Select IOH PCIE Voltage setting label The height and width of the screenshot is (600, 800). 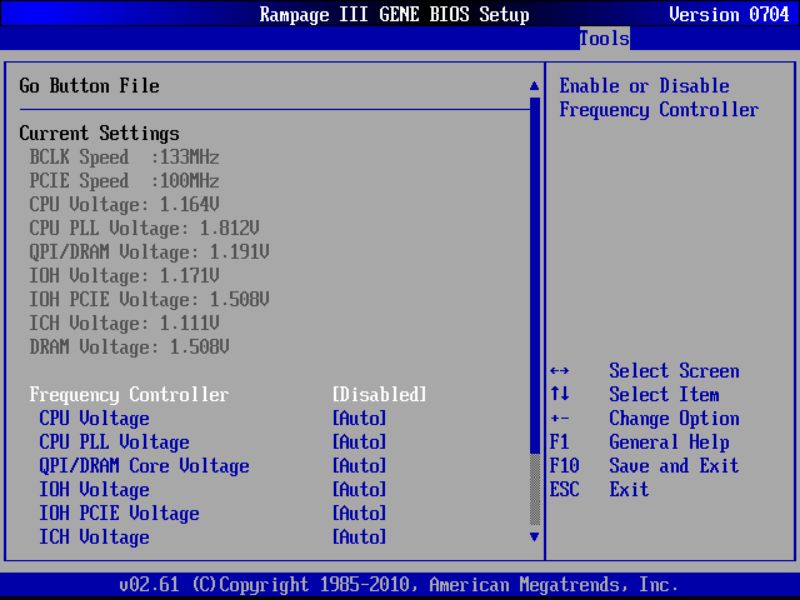pos(119,513)
